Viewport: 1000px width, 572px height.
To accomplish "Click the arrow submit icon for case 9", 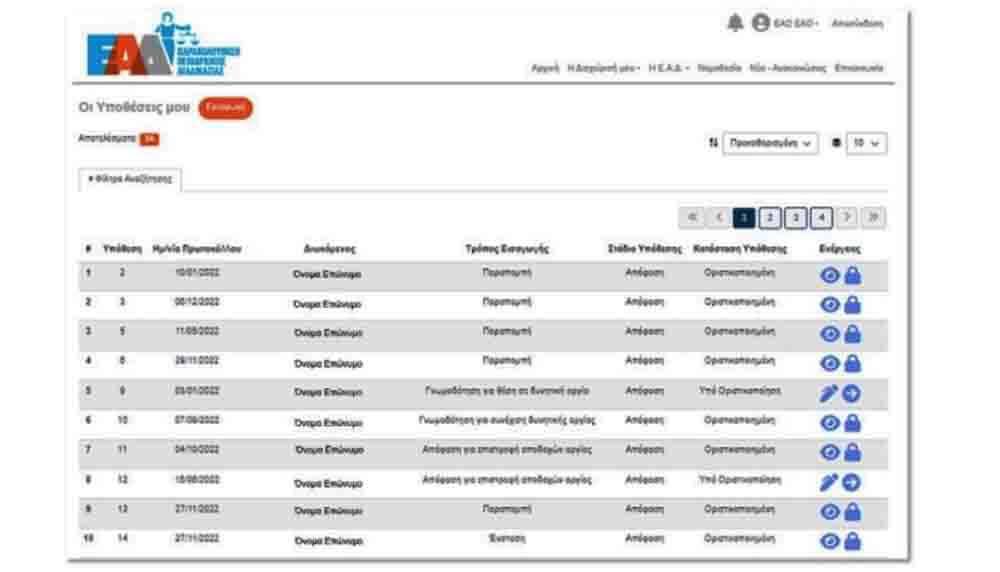I will pos(851,393).
